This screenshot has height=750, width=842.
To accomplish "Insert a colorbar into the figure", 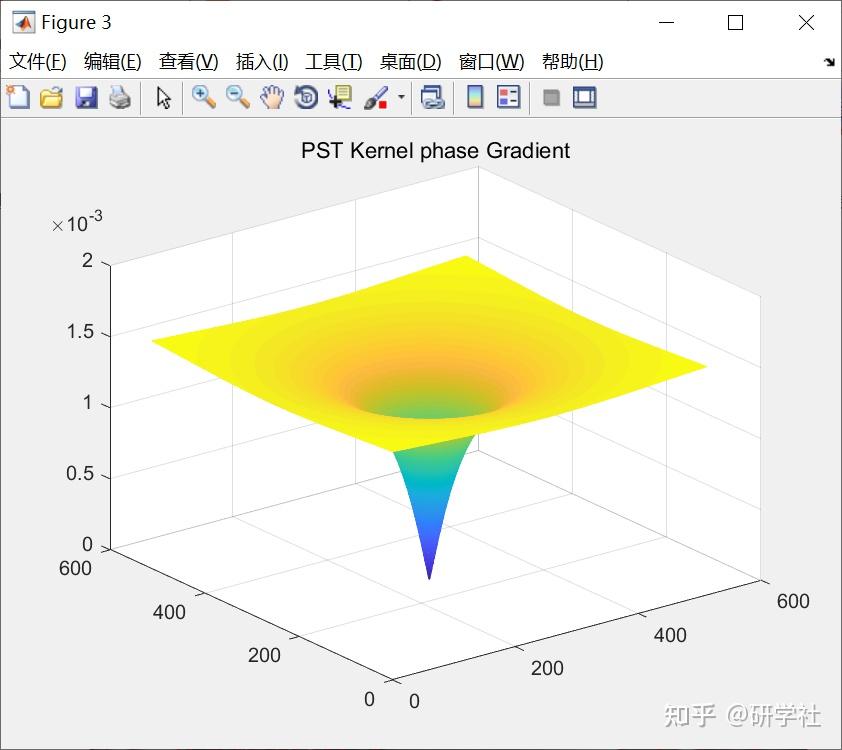I will click(x=473, y=97).
